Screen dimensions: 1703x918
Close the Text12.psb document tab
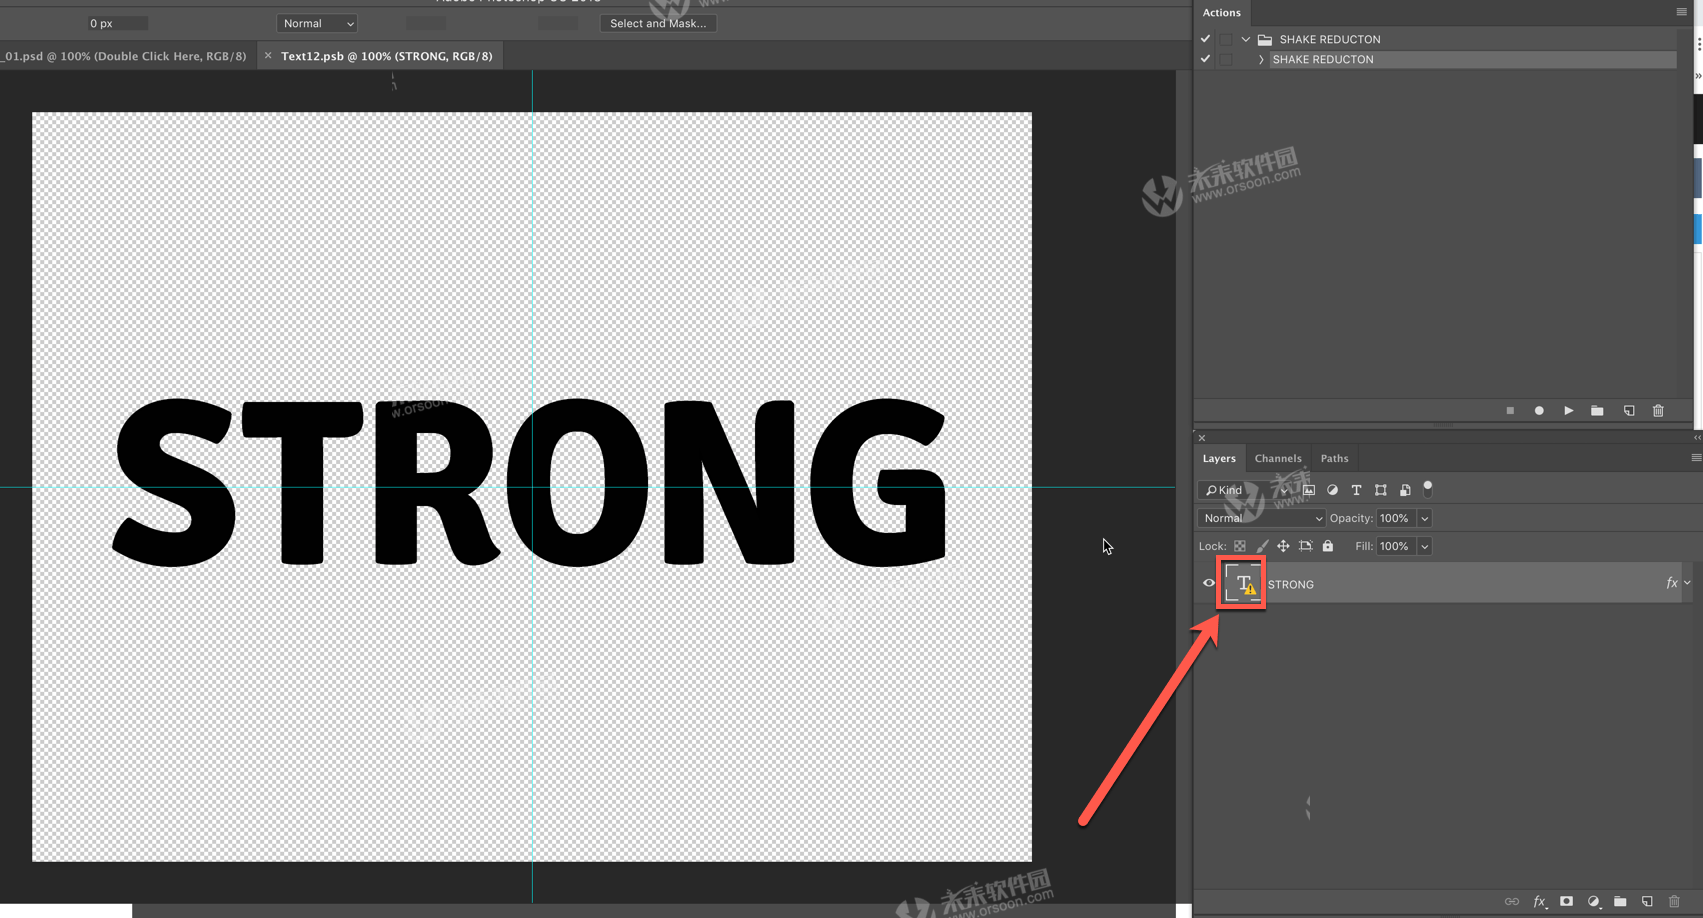pos(268,56)
